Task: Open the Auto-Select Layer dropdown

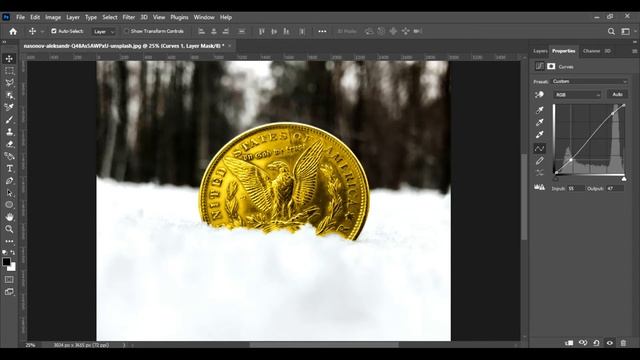Action: click(104, 31)
